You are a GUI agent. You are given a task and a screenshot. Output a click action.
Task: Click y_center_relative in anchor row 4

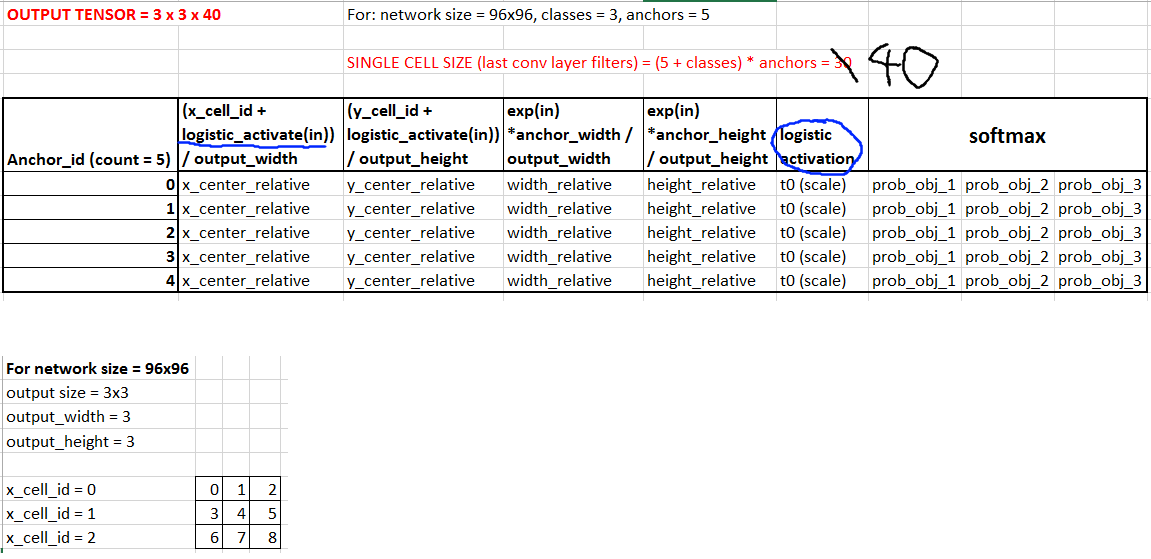[x=423, y=281]
